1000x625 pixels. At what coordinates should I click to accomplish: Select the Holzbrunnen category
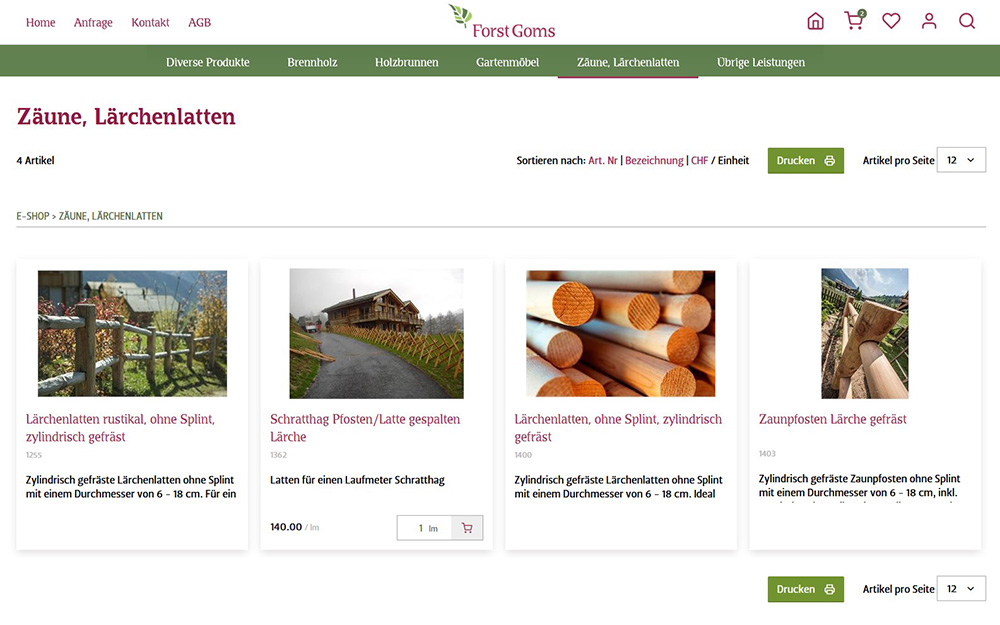point(406,62)
